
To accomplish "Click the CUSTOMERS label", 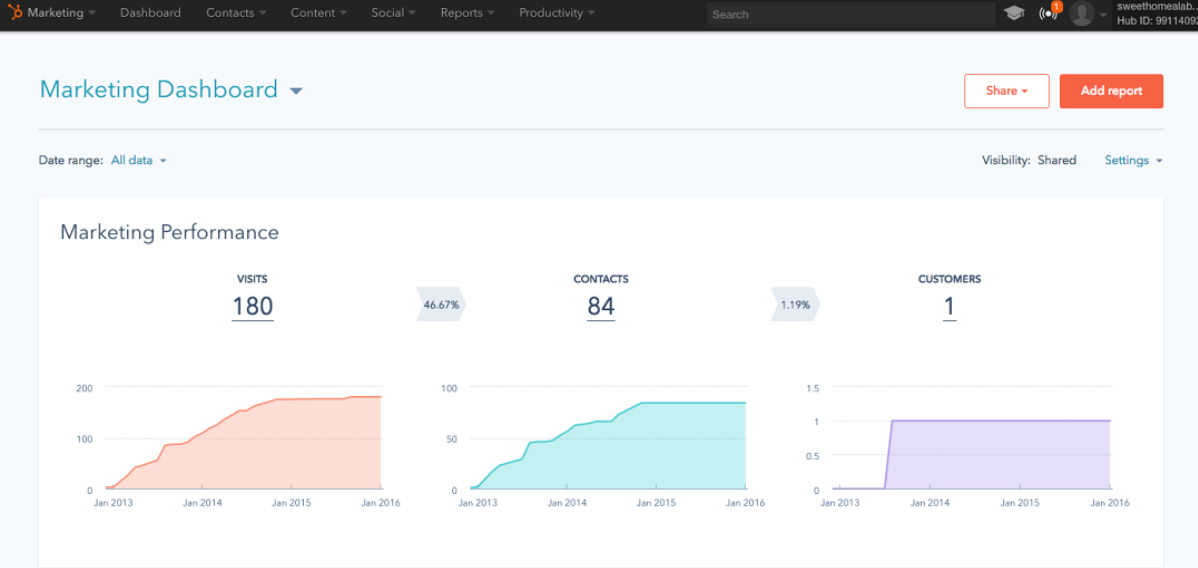I will pyautogui.click(x=950, y=279).
